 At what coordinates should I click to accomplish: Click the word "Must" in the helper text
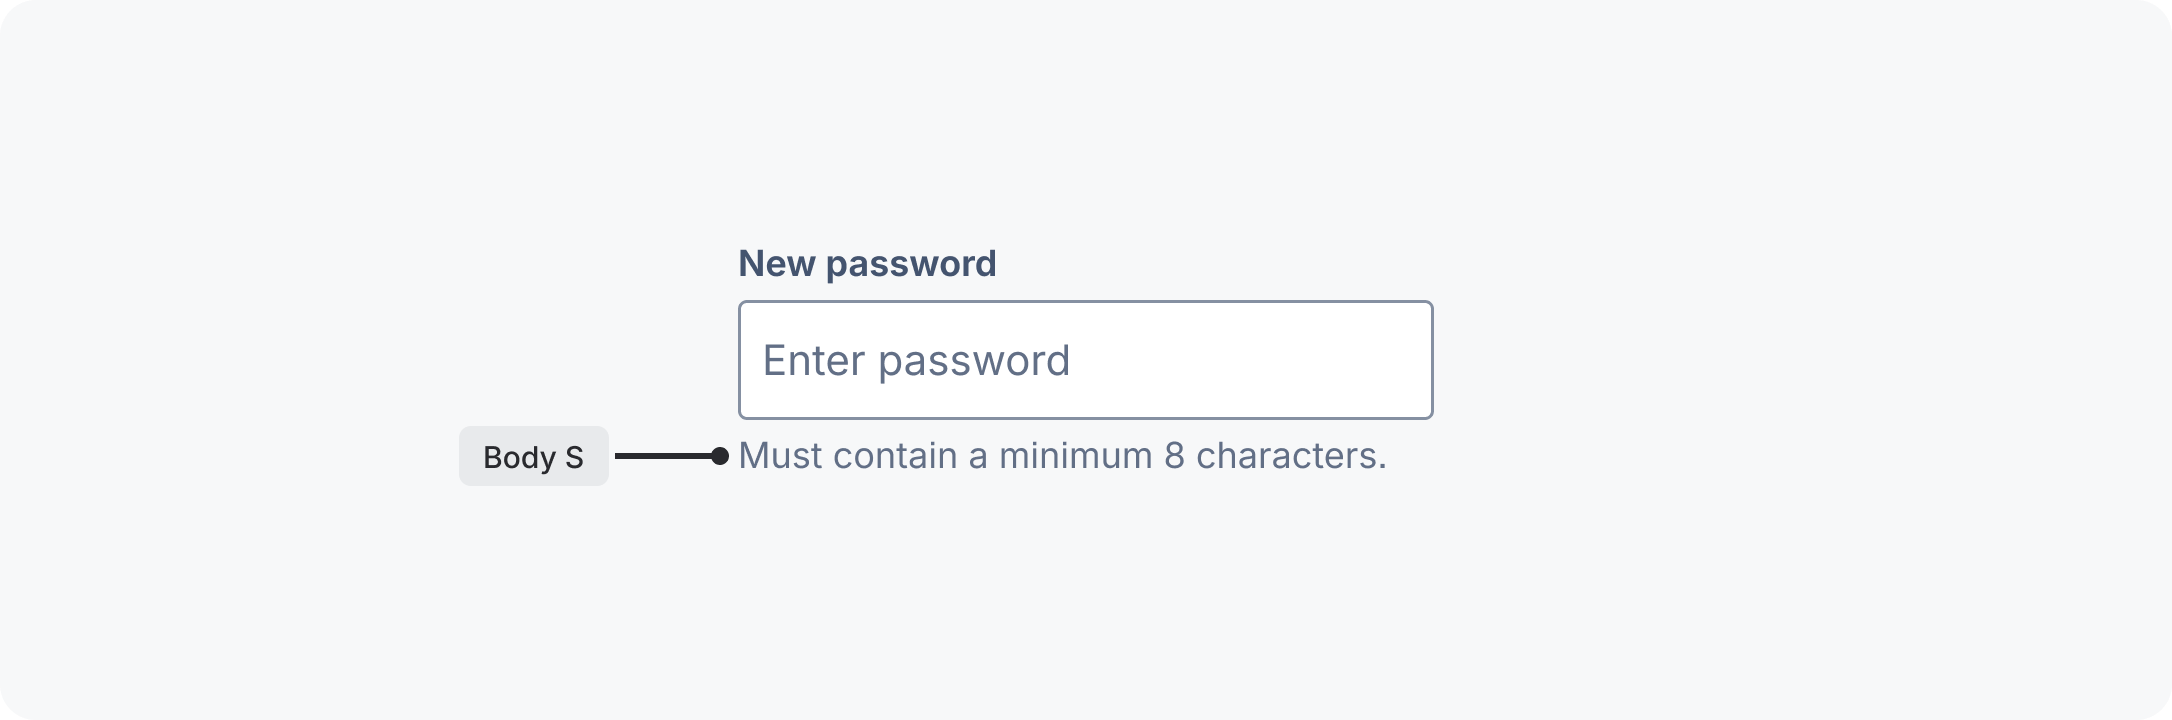click(x=781, y=456)
